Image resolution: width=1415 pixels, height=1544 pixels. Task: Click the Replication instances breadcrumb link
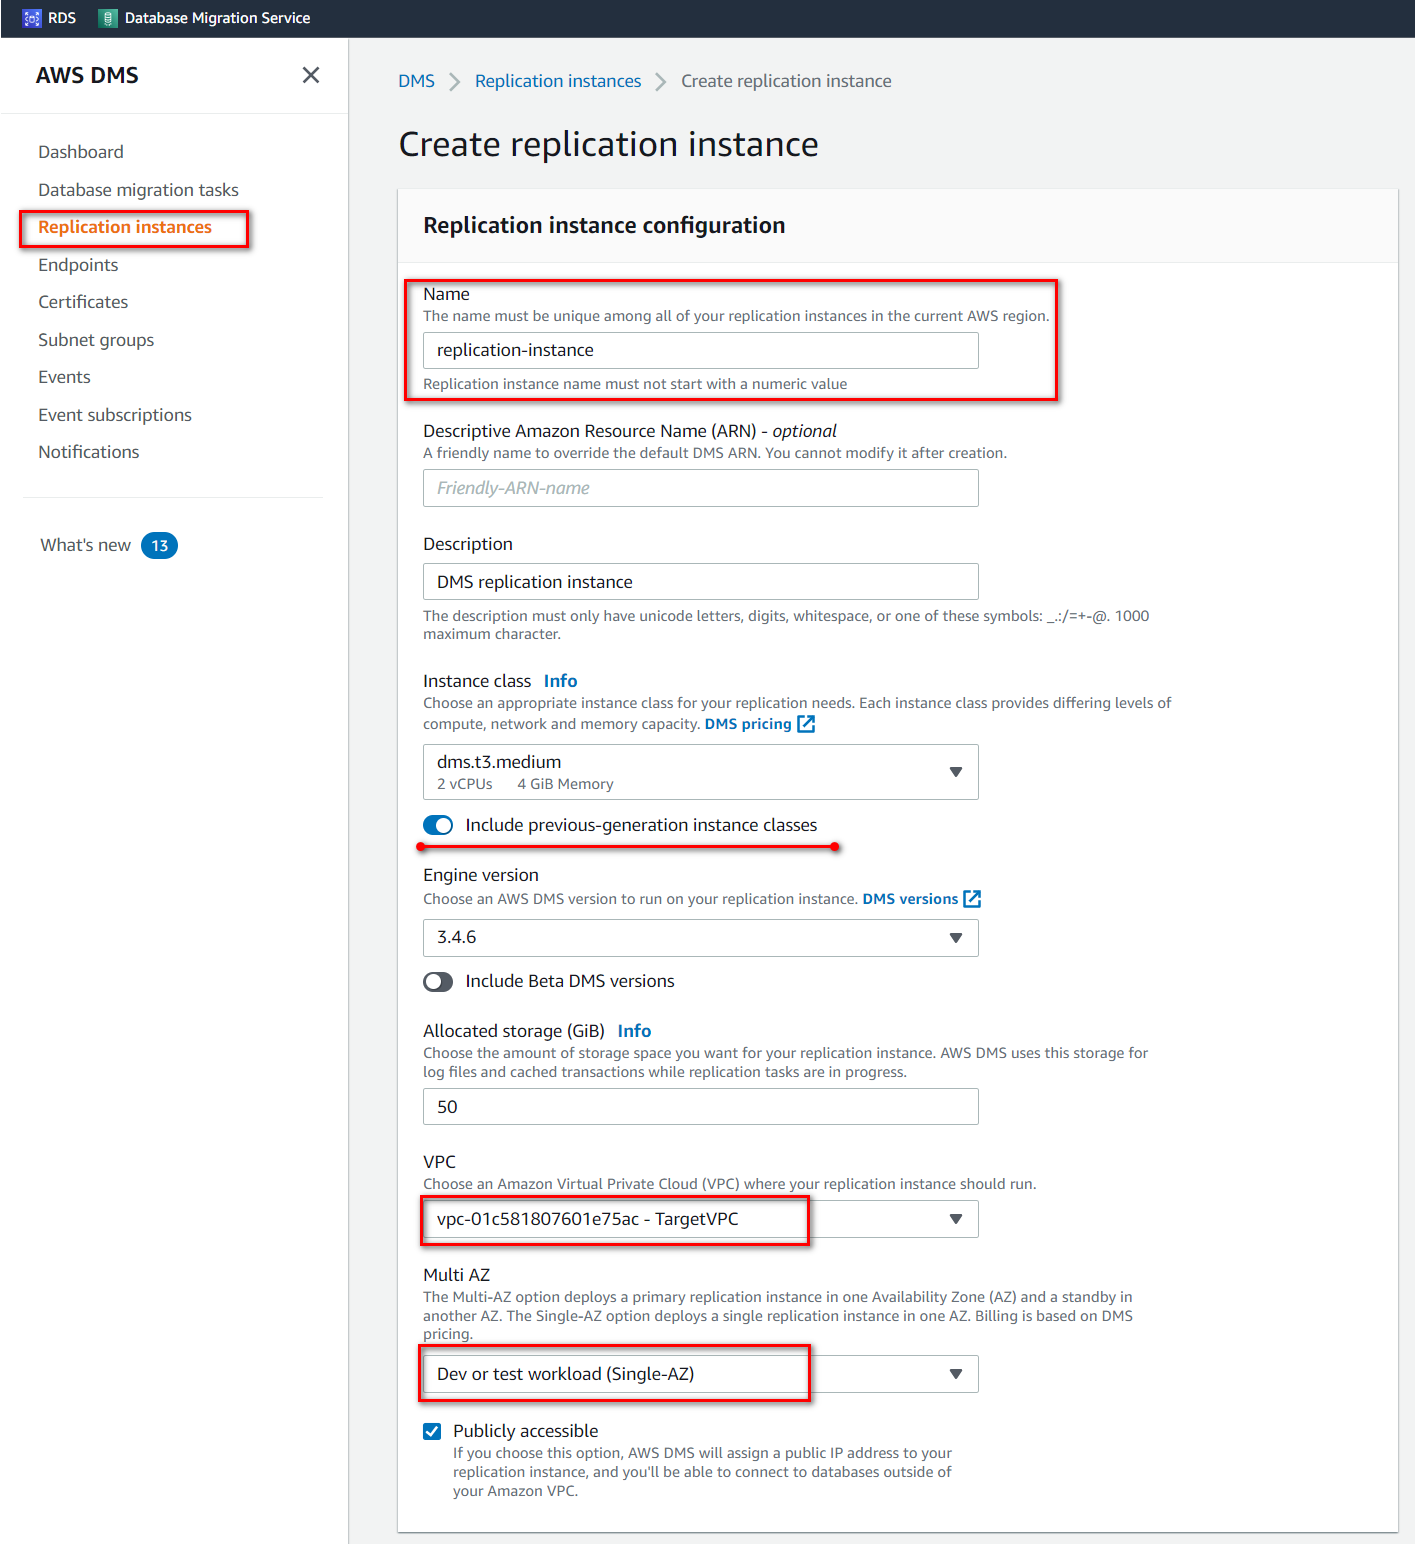pyautogui.click(x=558, y=81)
